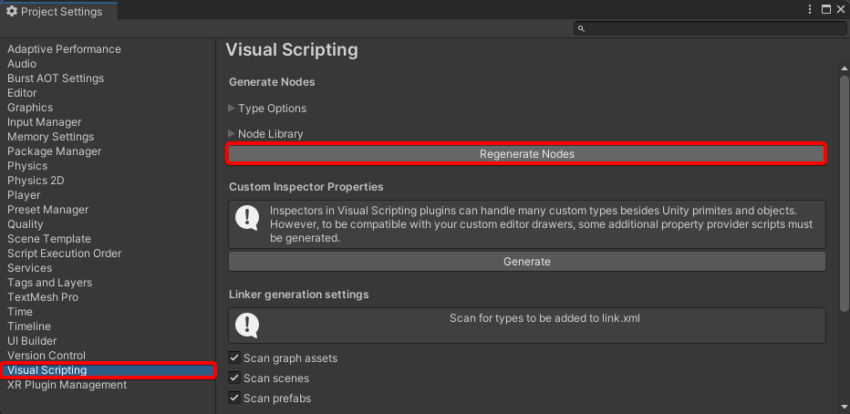Viewport: 850px width, 414px height.
Task: Click the vertical scrollbar thumb
Action: tap(843, 193)
